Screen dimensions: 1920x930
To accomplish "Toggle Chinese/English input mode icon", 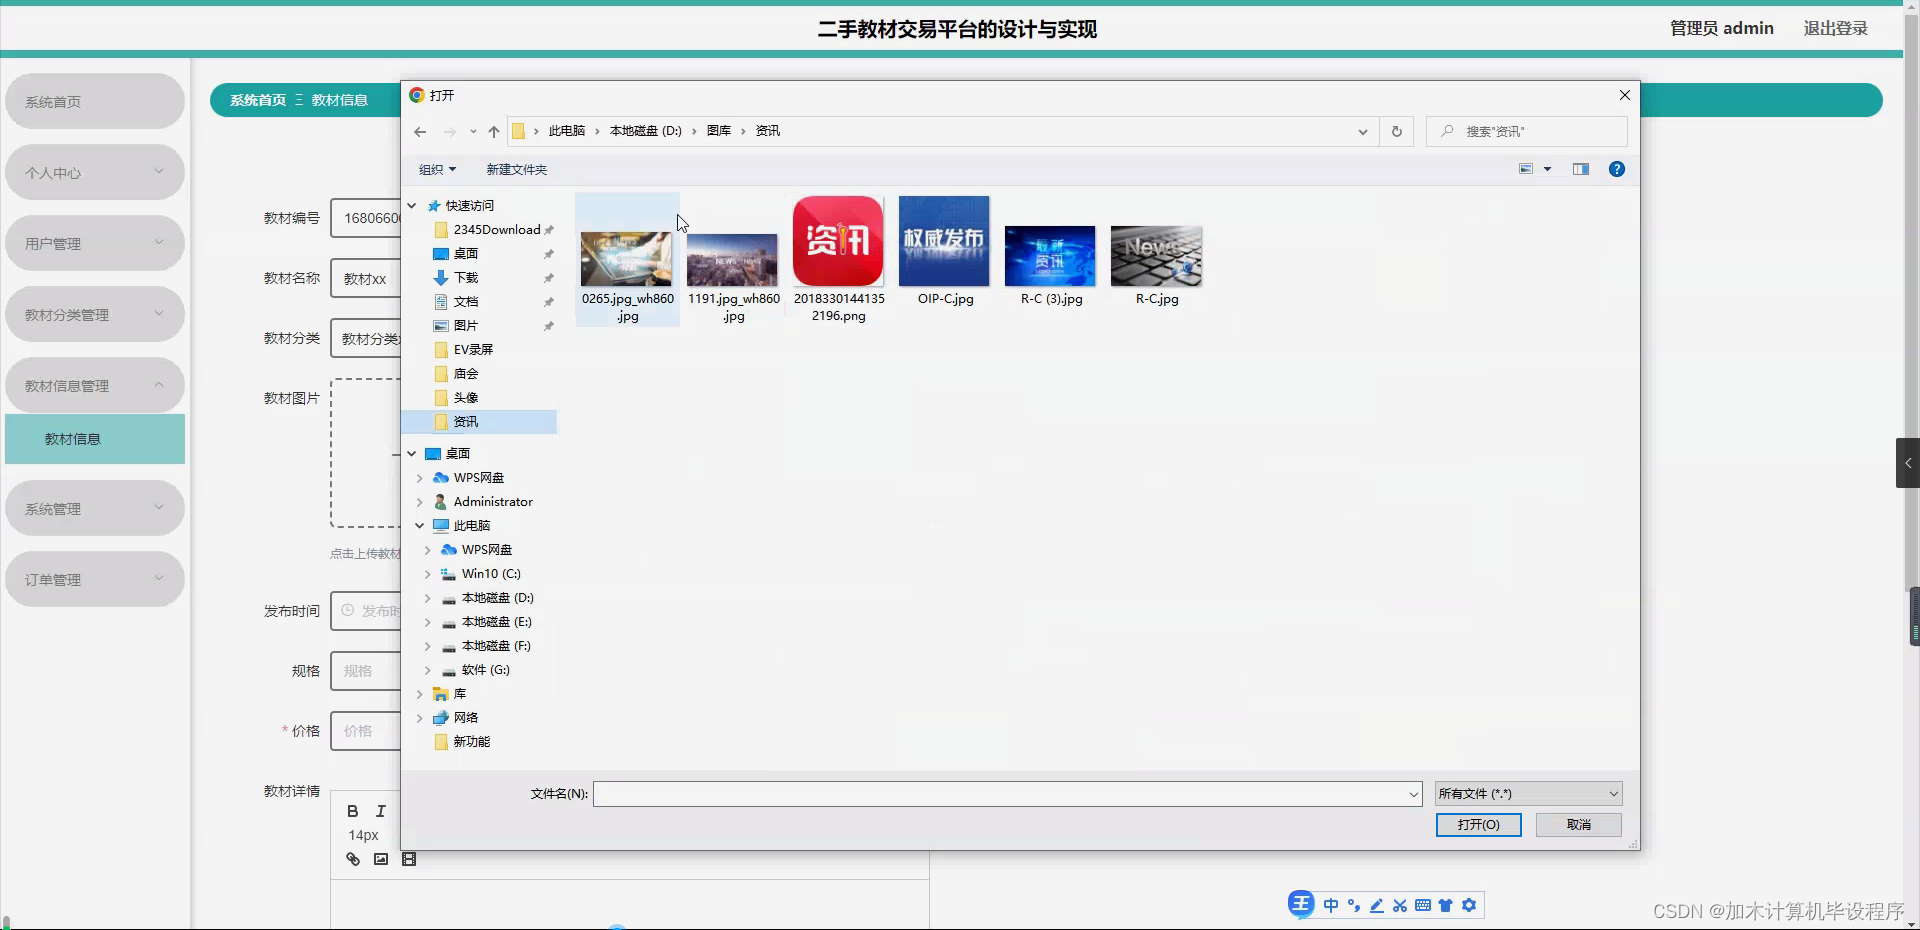I will click(x=1330, y=905).
